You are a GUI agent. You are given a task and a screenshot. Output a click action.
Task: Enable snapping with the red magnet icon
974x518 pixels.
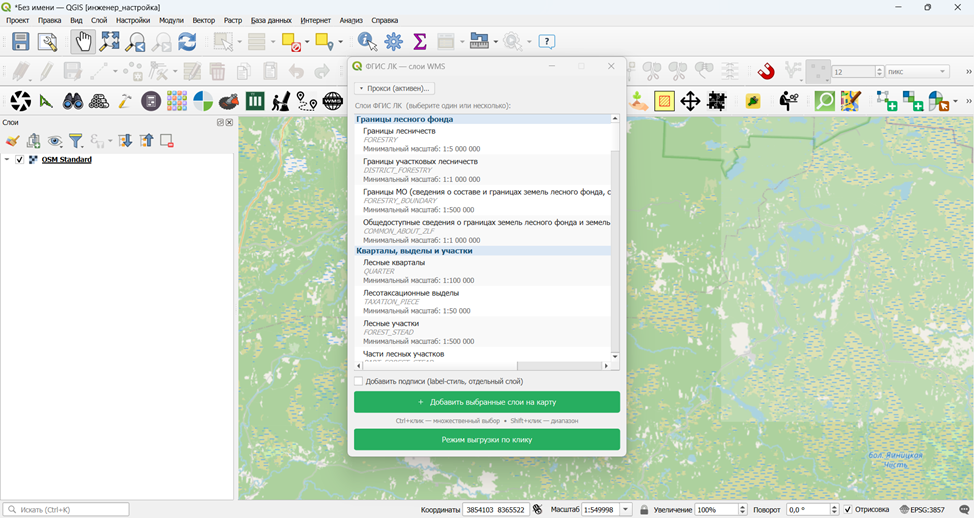point(767,71)
